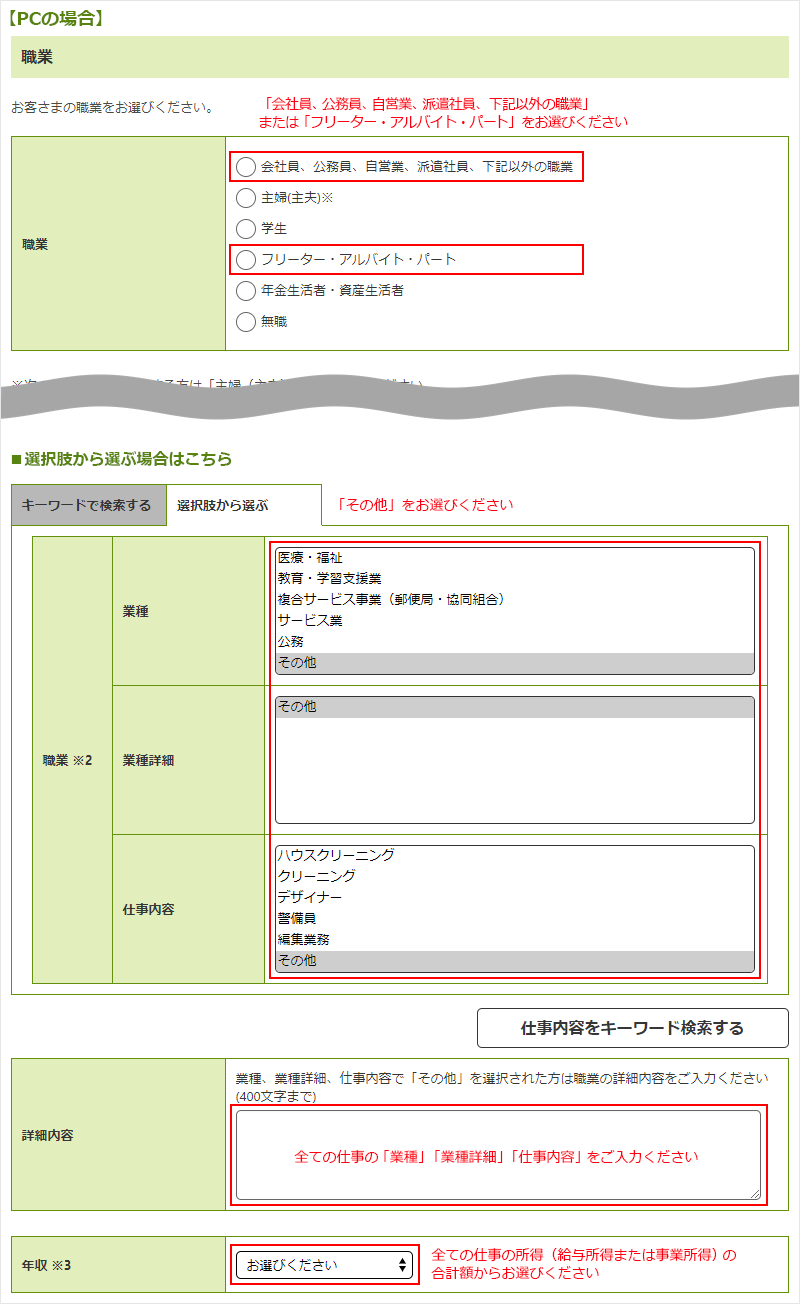Open the 選択肢から選ぶ tab

223,505
